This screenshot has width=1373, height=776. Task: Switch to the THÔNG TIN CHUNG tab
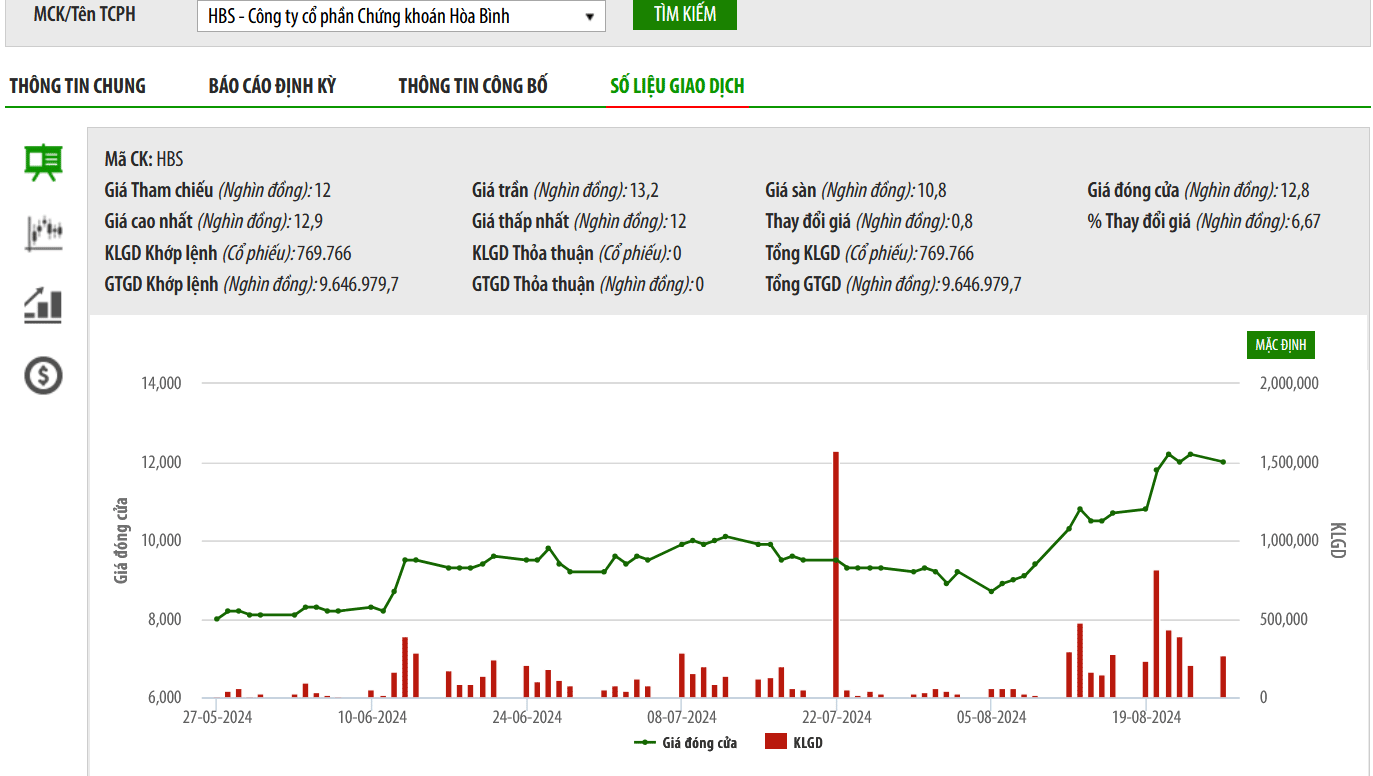[77, 86]
